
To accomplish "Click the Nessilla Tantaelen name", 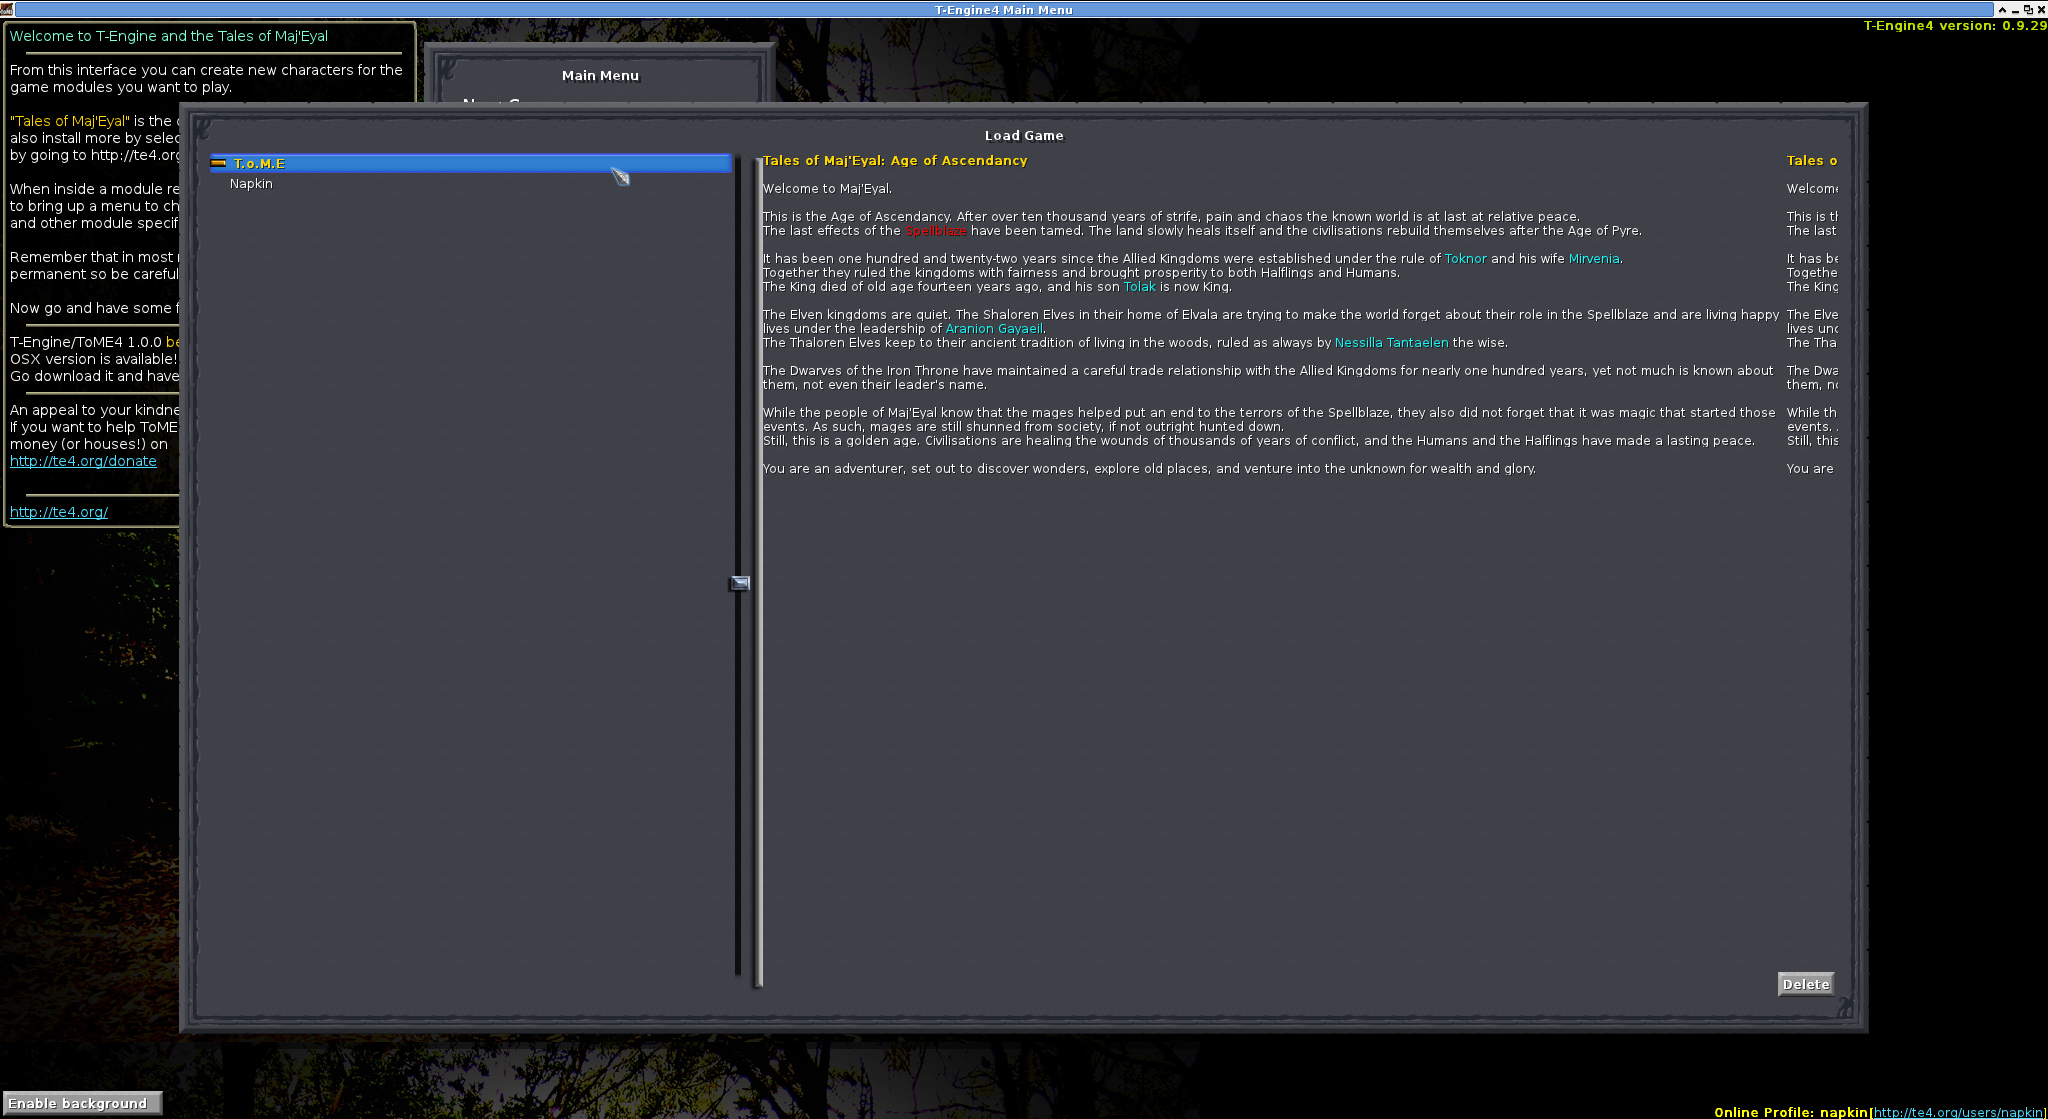I will click(x=1391, y=343).
